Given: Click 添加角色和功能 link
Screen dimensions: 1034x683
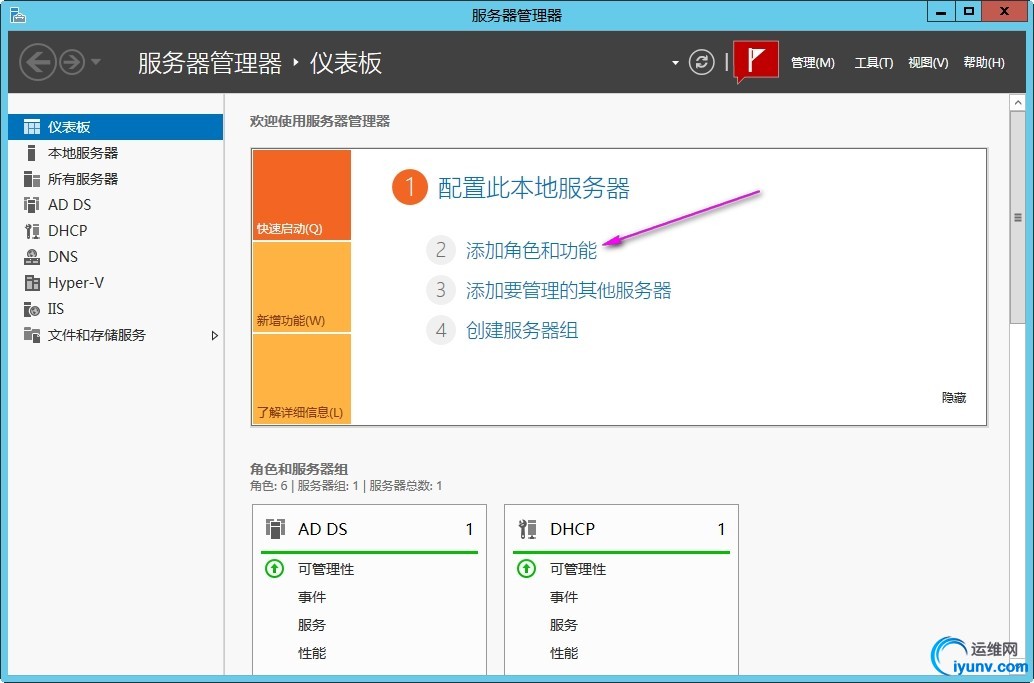Looking at the screenshot, I should click(x=532, y=251).
